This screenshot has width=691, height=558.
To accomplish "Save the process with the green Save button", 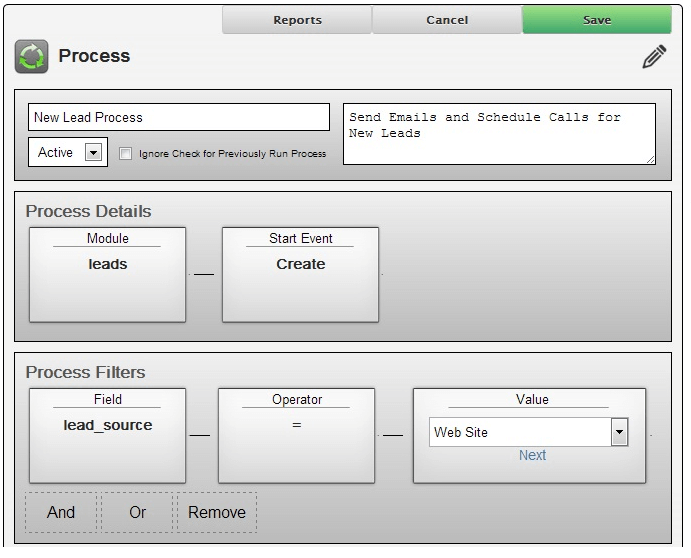I will point(597,20).
